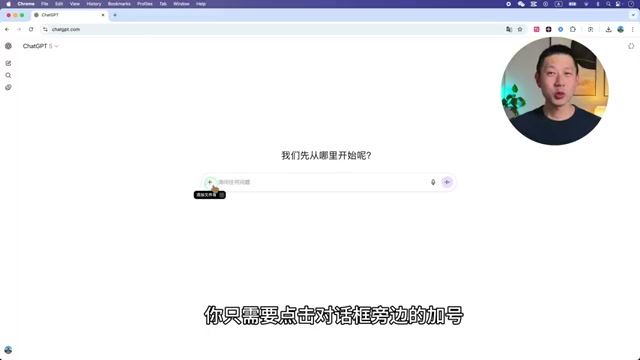Click the Bluetooth icon in menu bar
This screenshot has height=360, width=640.
click(598, 4)
